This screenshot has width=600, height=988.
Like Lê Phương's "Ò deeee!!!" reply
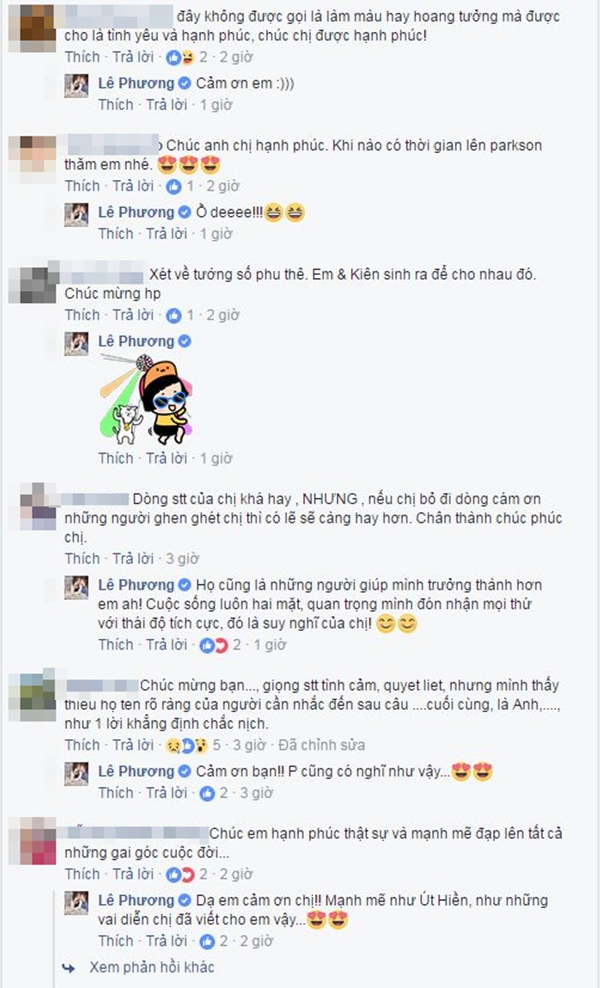coord(116,234)
